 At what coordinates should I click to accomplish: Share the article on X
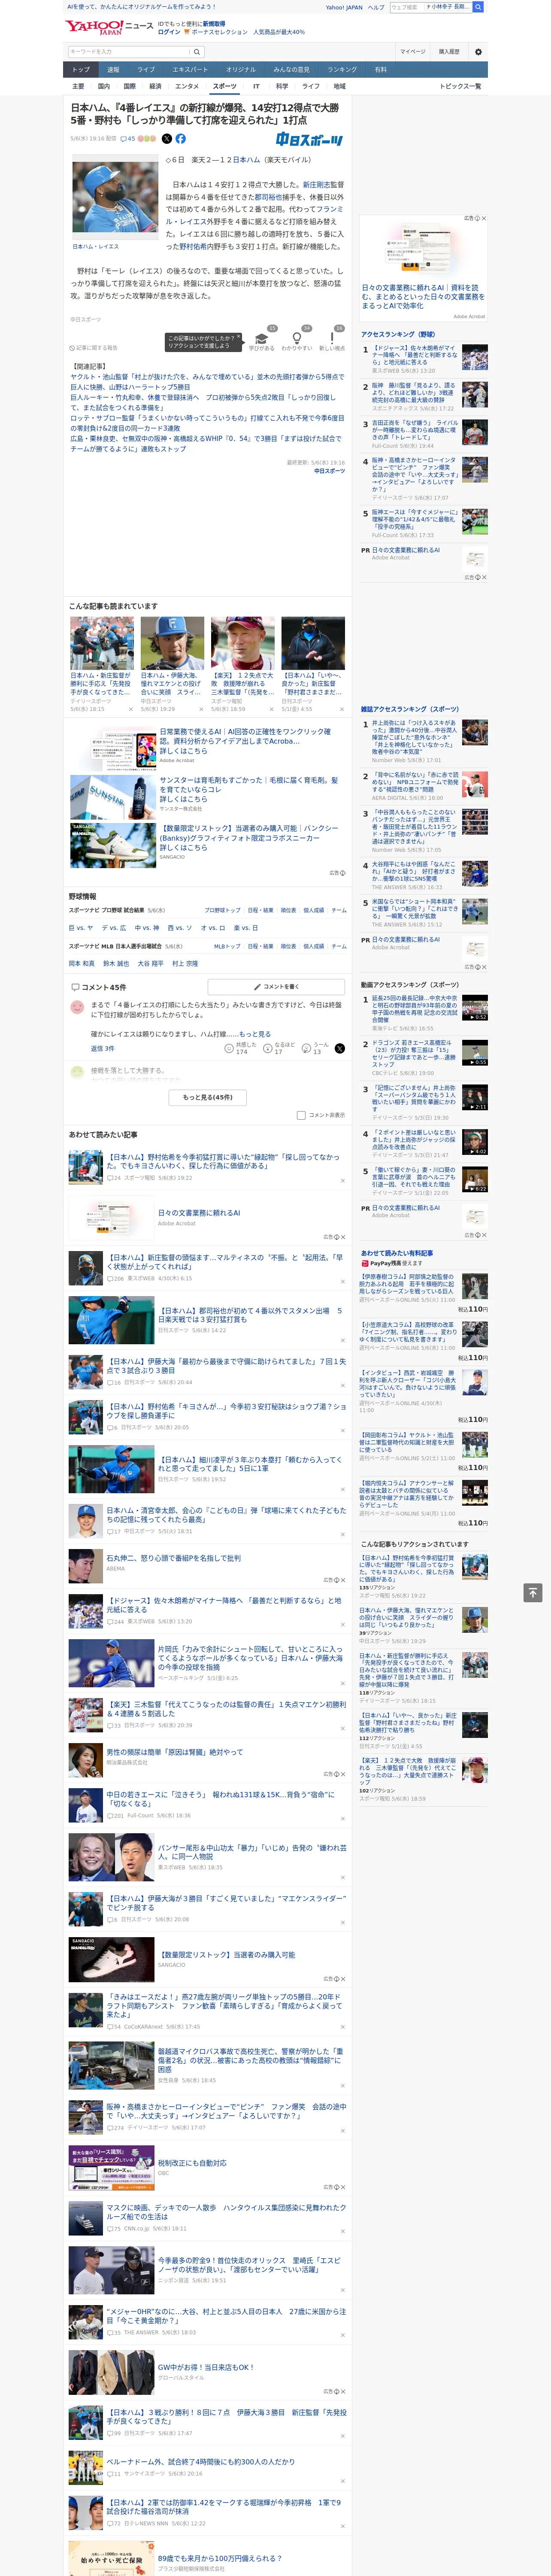click(167, 139)
